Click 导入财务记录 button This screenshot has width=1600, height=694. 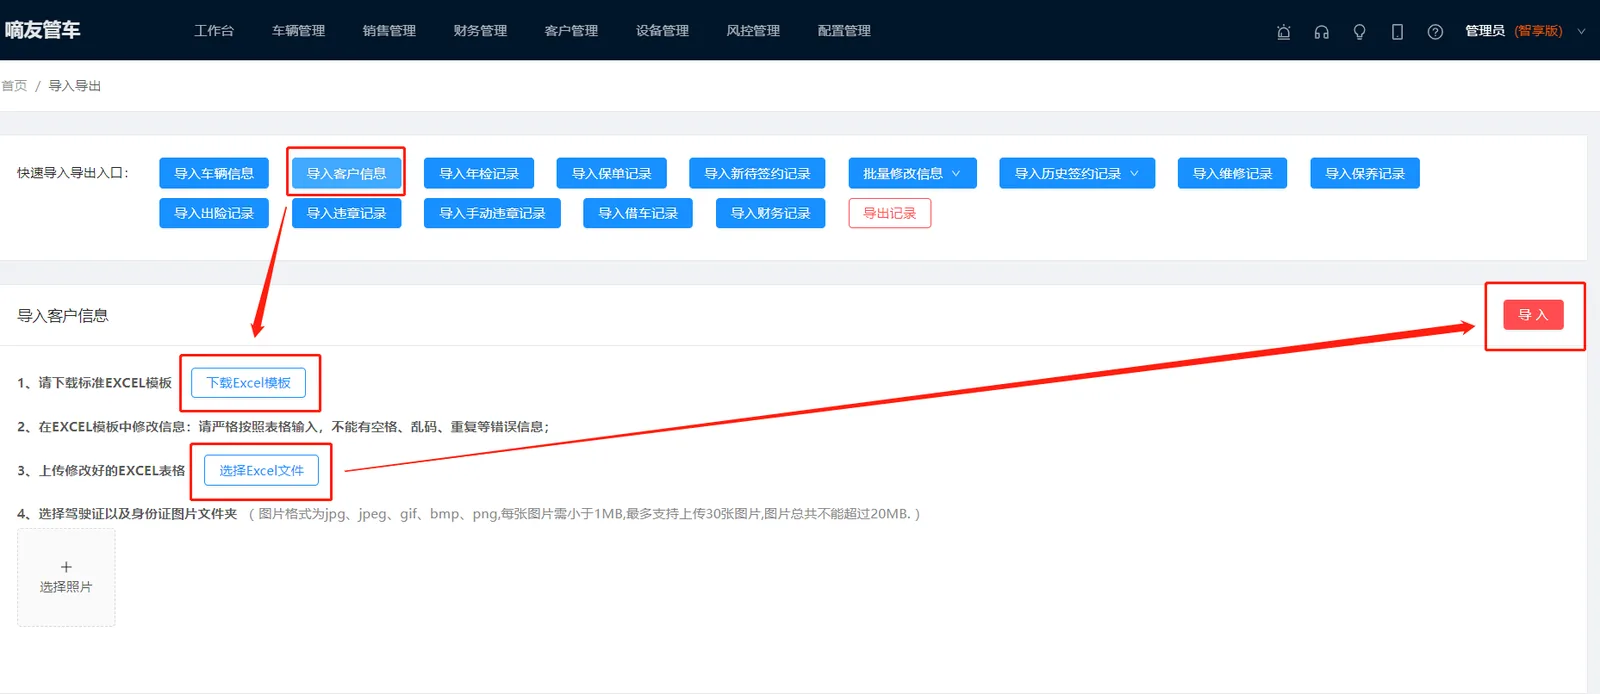pos(770,213)
